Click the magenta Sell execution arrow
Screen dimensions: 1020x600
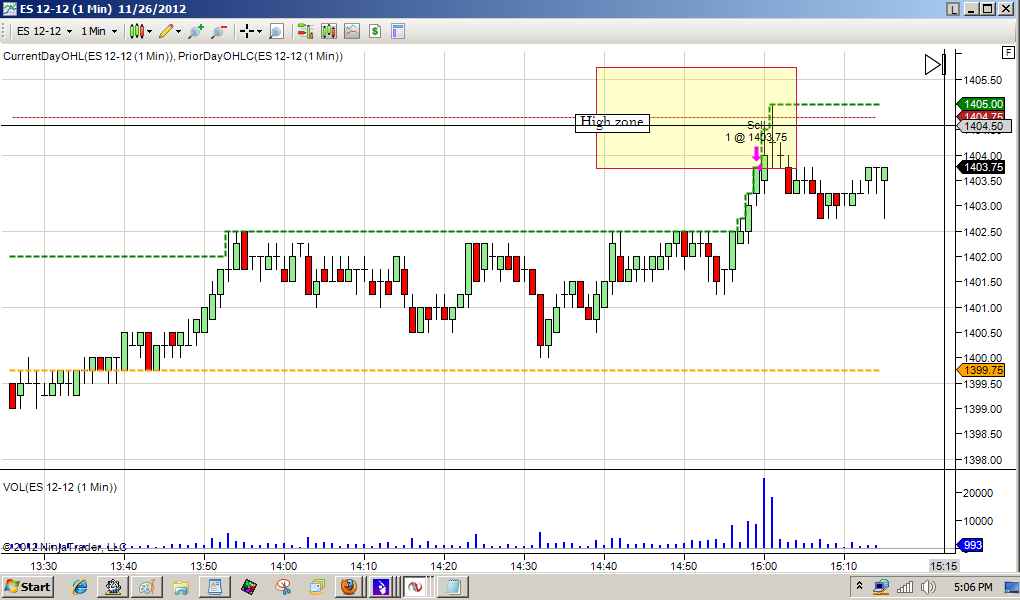point(756,154)
